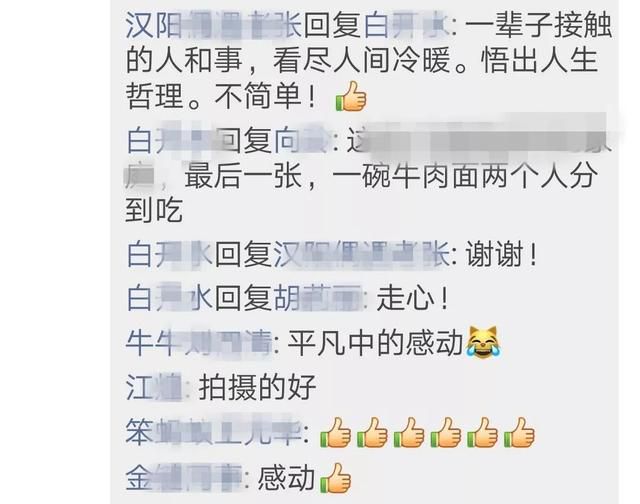
Task: Tap third thumbs-up in the six-emoji row
Action: 409,433
